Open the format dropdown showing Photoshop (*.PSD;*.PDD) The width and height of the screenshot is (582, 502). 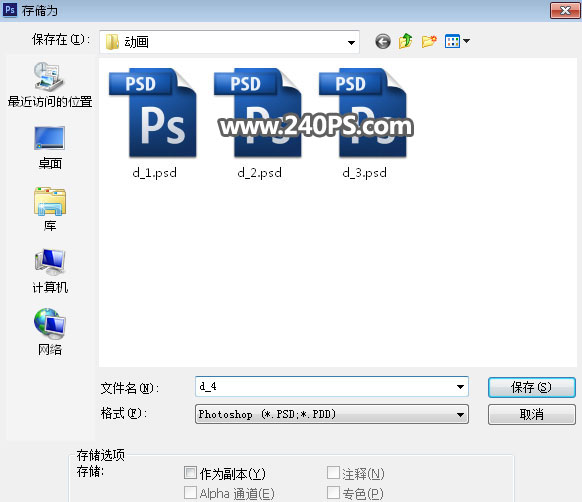(332, 414)
